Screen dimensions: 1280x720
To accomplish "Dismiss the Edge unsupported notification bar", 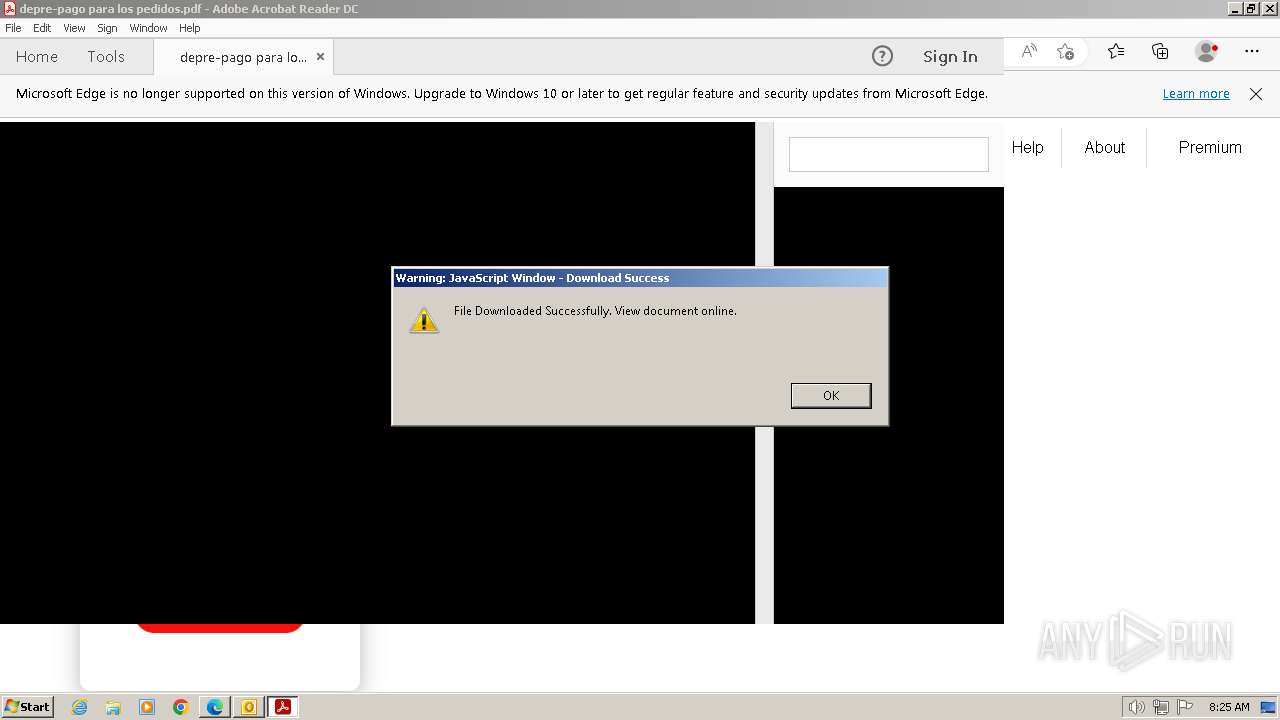I will click(x=1256, y=94).
